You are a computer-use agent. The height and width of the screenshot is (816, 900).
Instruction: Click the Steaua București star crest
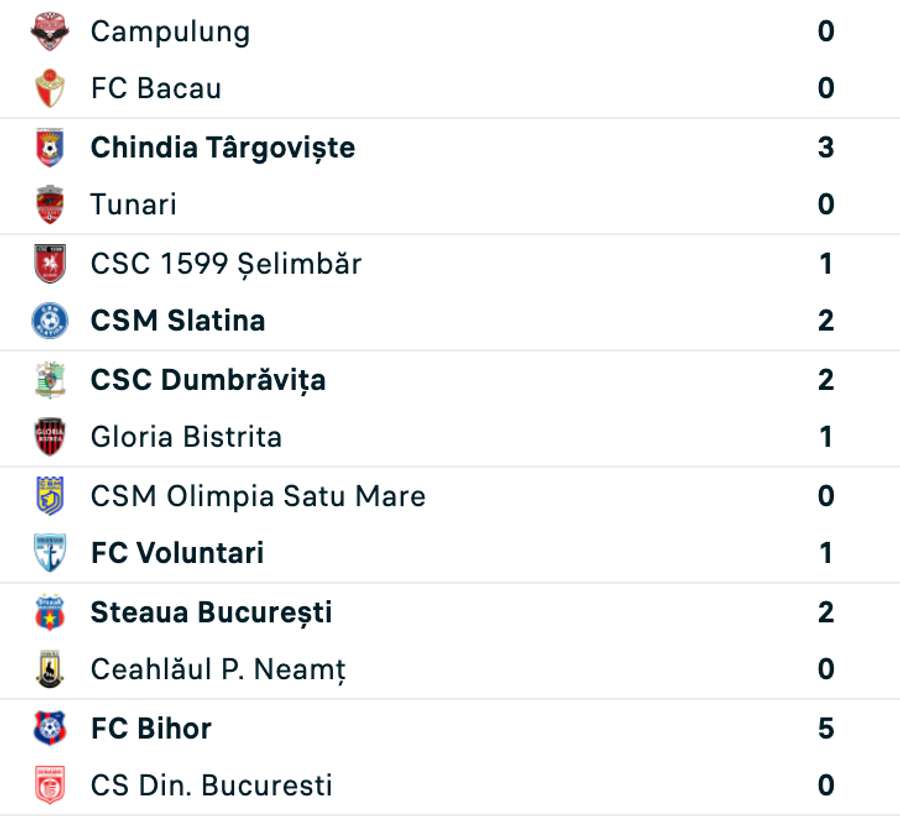[50, 612]
